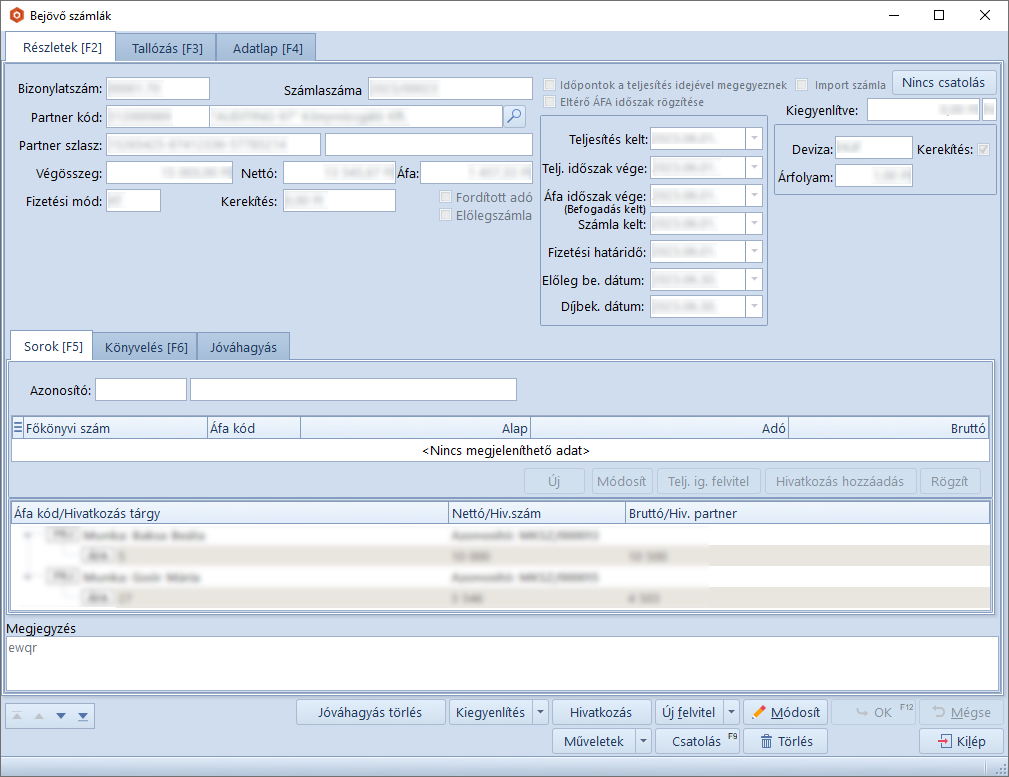Expand the Kiegyenlítés button dropdown arrow
The height and width of the screenshot is (777, 1009).
point(540,713)
